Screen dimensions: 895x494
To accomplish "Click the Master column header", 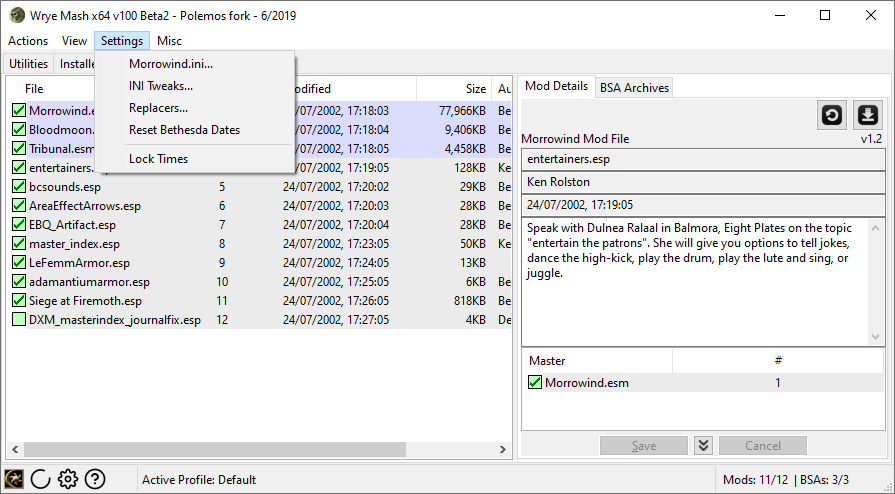I will click(597, 361).
